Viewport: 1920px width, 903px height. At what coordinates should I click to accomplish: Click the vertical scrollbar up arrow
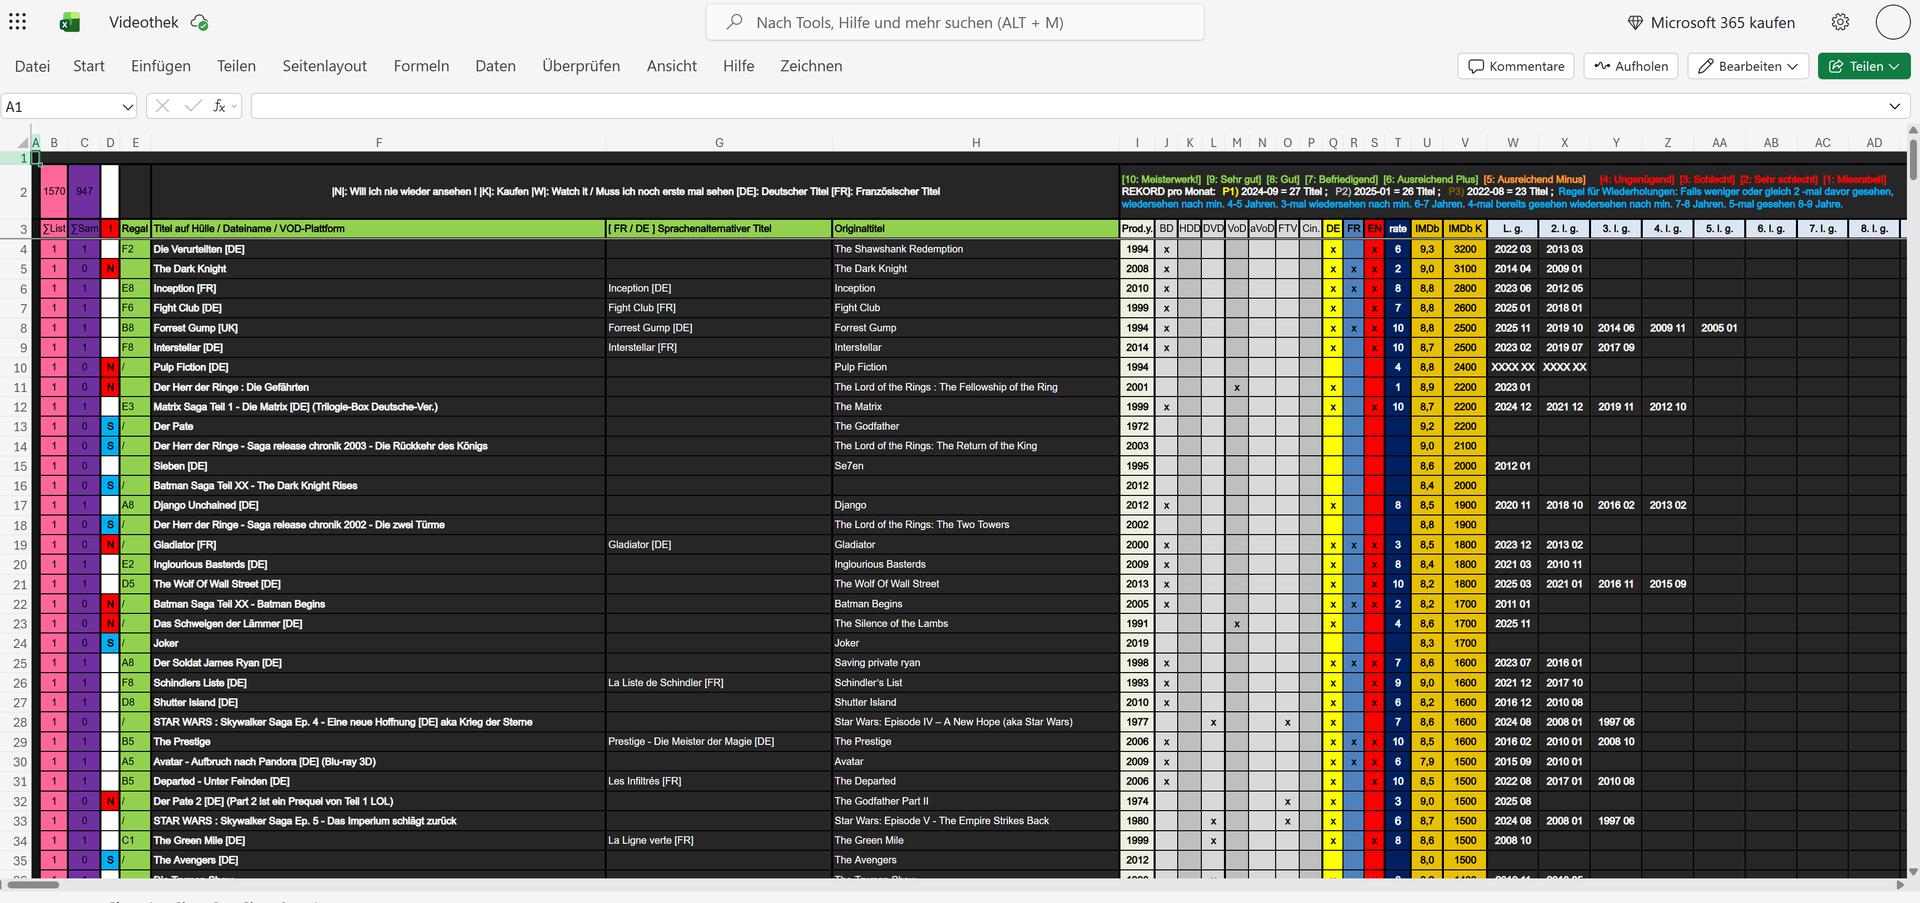pos(1913,131)
